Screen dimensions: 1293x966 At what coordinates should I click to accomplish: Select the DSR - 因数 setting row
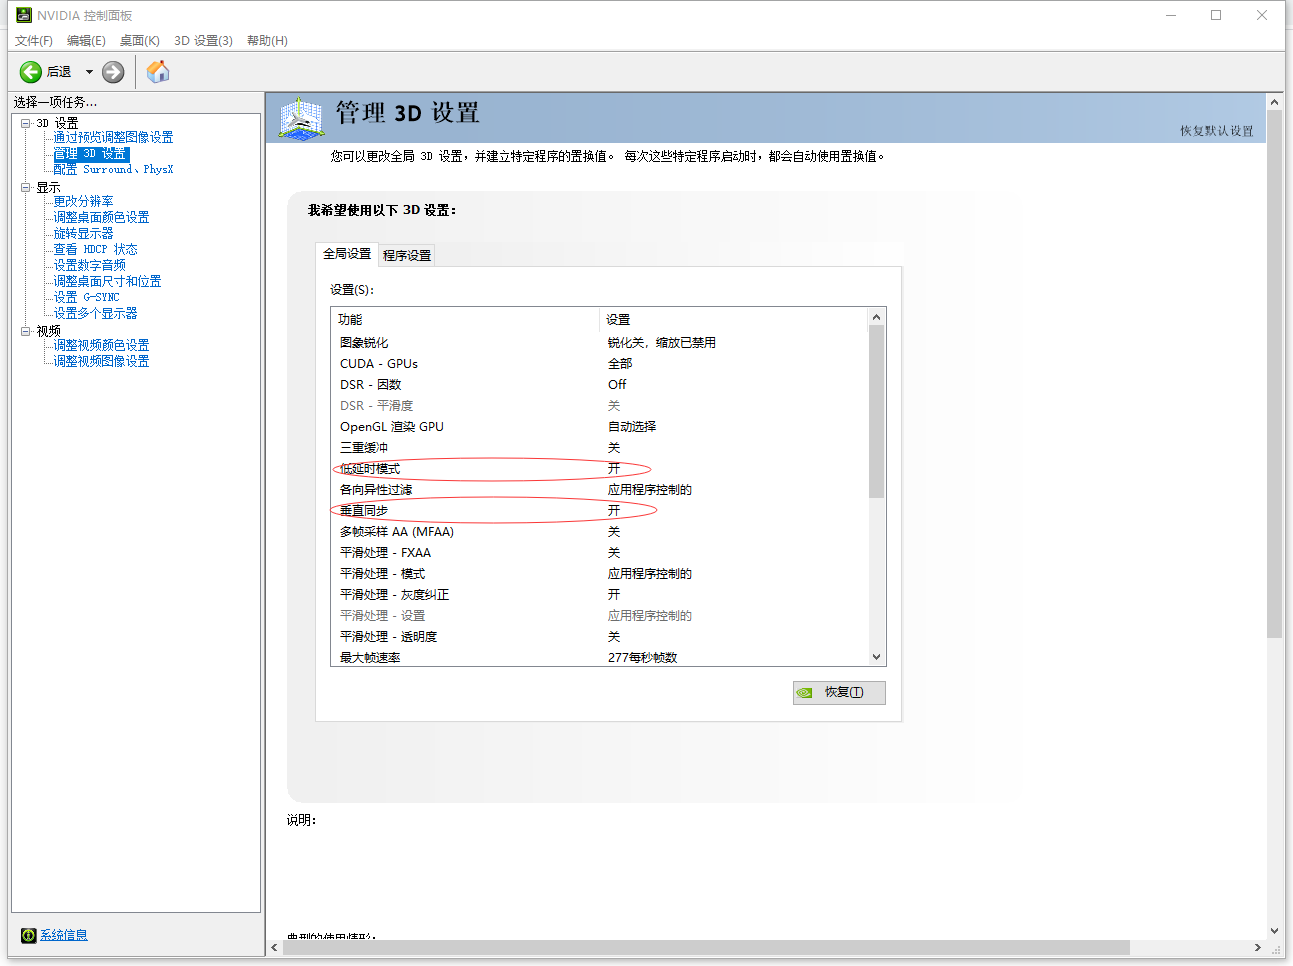599,385
